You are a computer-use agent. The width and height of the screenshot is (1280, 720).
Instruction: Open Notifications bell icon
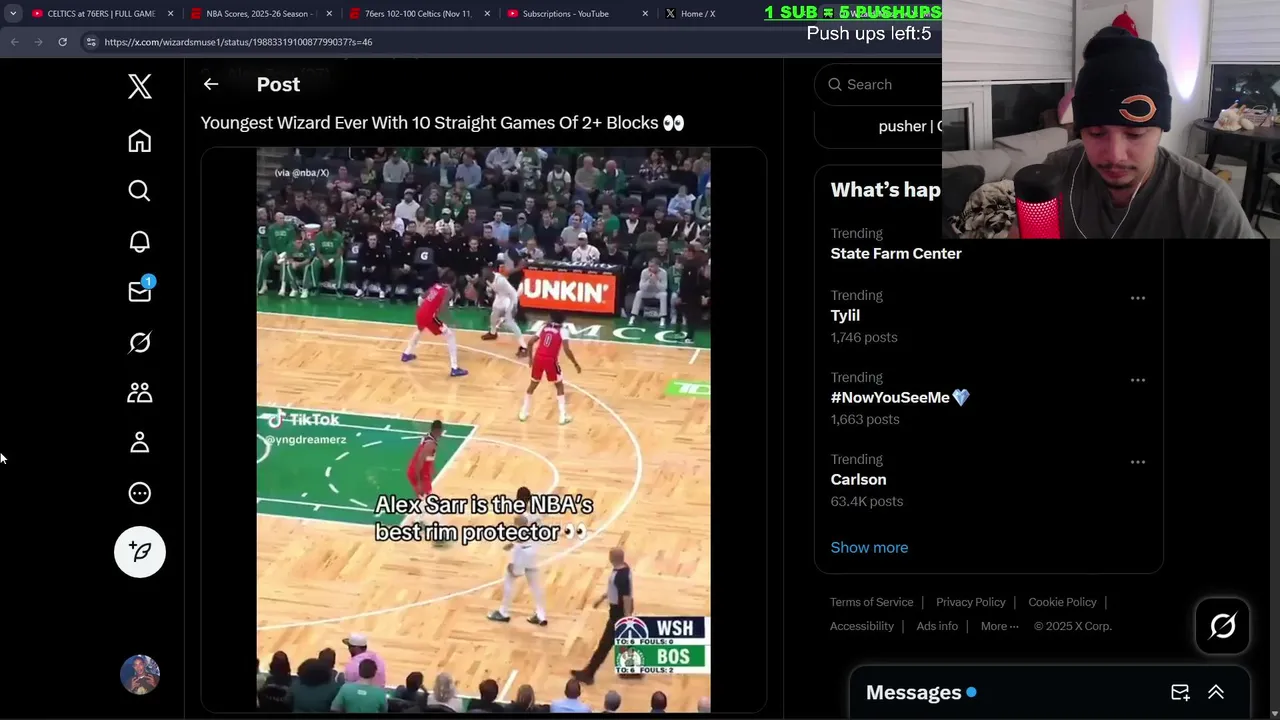[140, 241]
